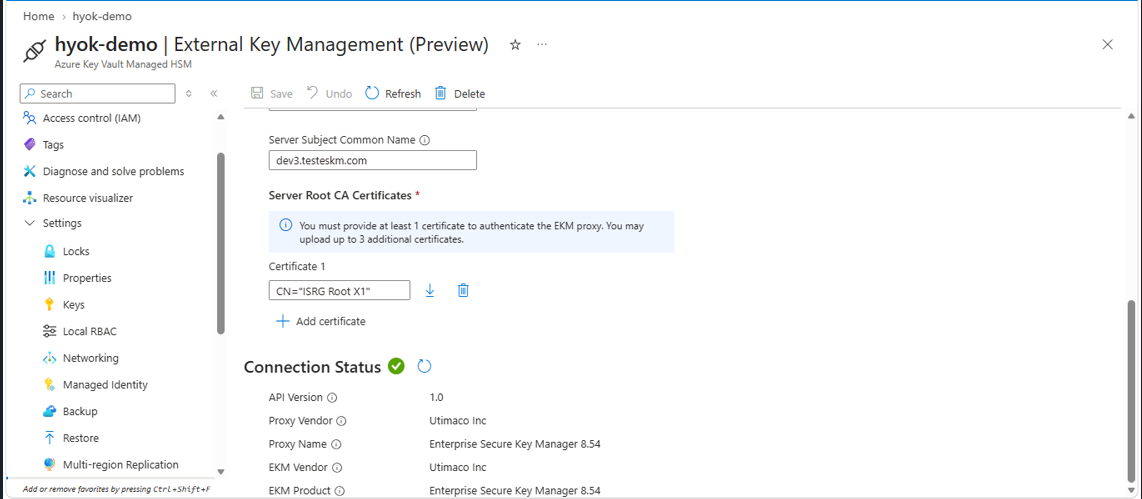1142x499 pixels.
Task: Click the green Connection Status checkmark
Action: point(396,366)
